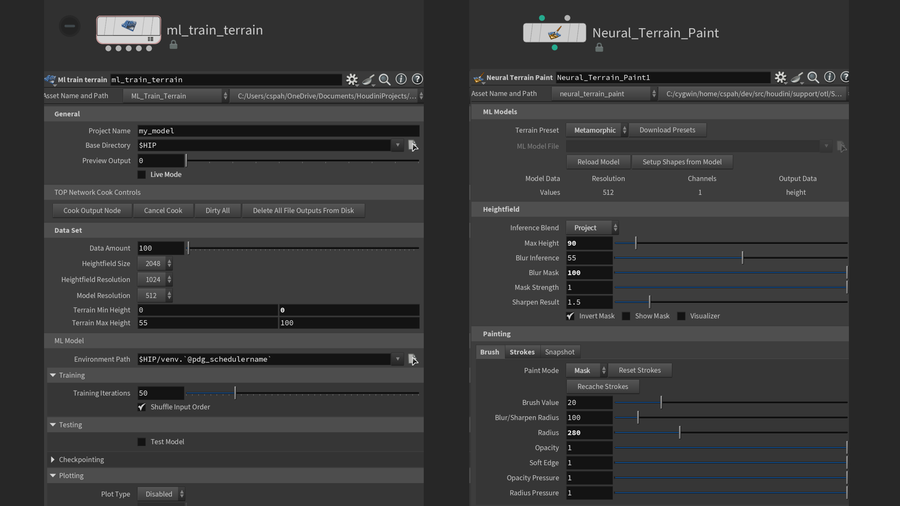The image size is (900, 506).
Task: Click the search icon in Neural Terrain Paint header
Action: [812, 77]
